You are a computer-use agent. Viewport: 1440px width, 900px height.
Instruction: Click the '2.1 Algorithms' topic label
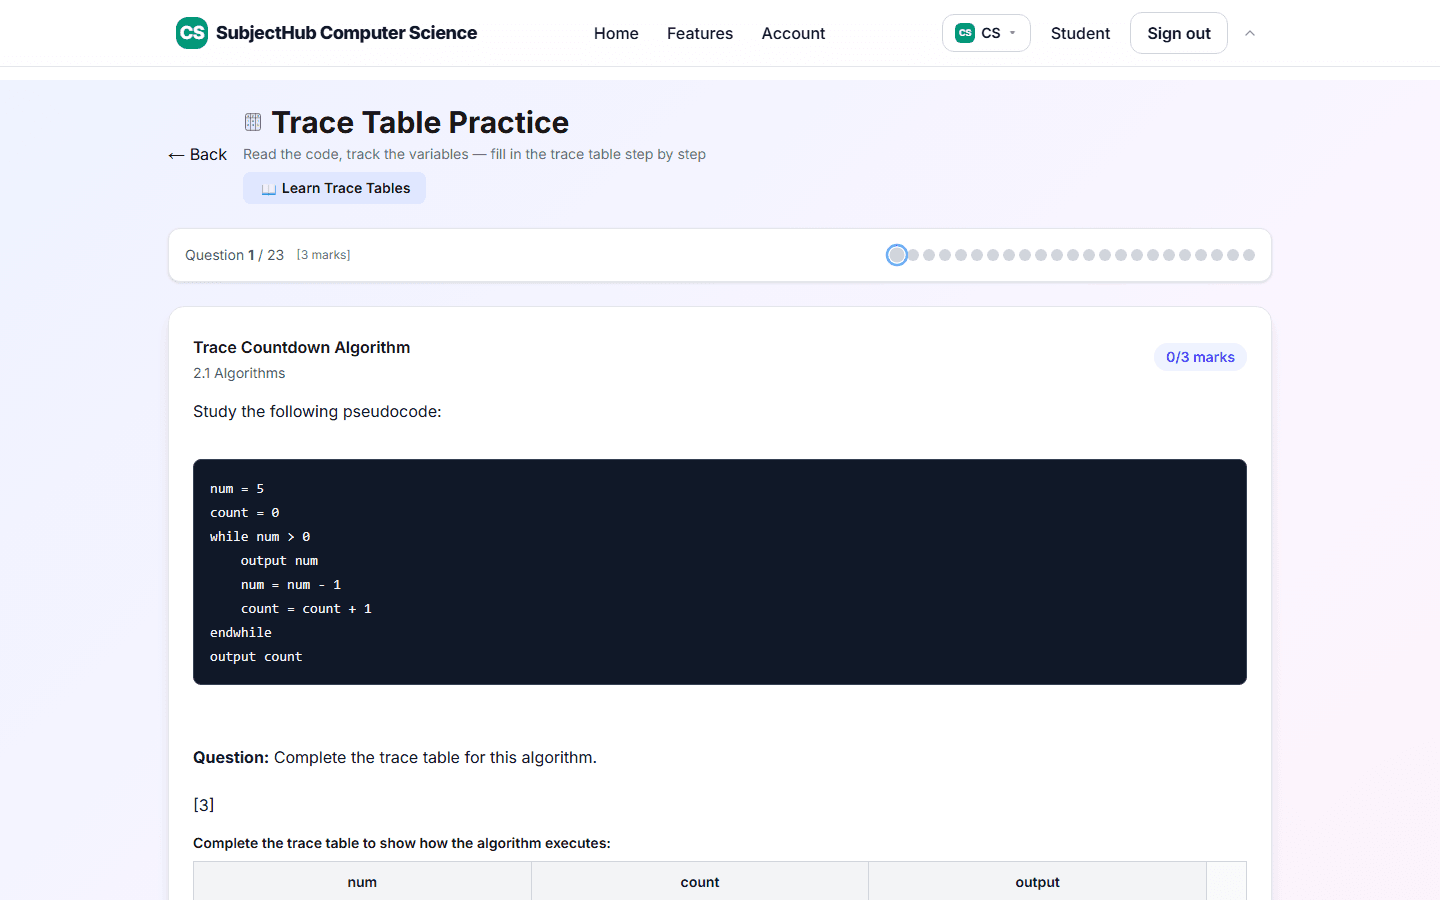[239, 373]
